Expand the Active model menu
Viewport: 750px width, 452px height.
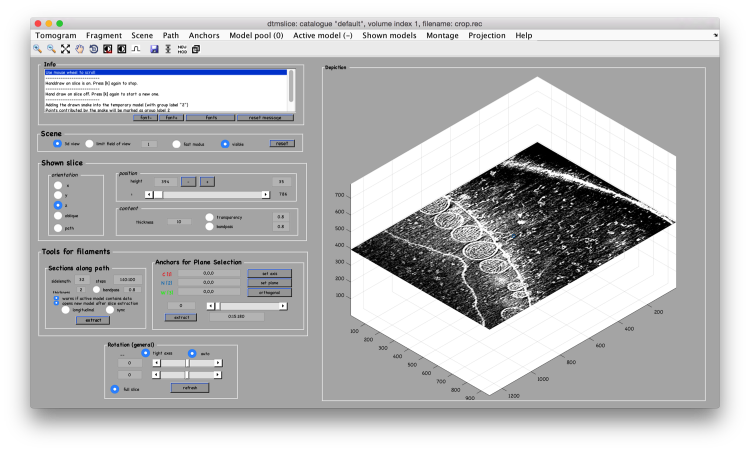[x=322, y=35]
